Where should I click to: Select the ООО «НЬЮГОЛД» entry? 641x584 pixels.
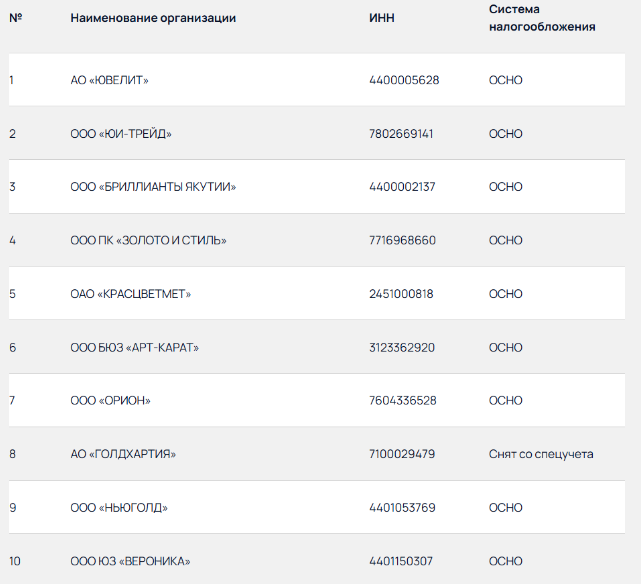(119, 508)
